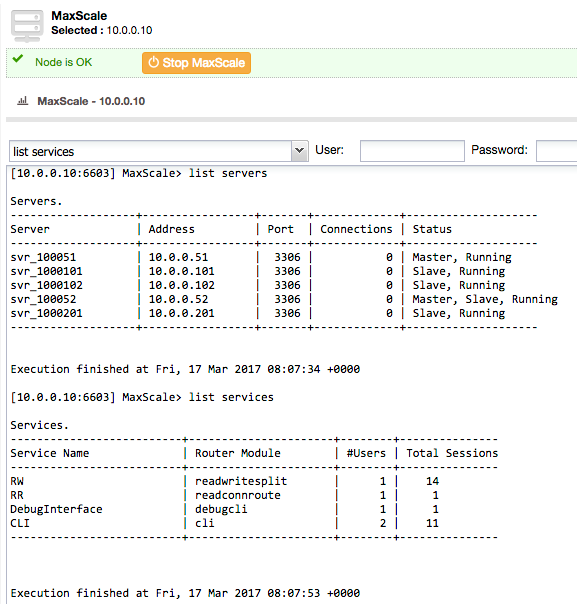The height and width of the screenshot is (604, 577).
Task: Click the 'Node is OK' status text
Action: tap(64, 62)
